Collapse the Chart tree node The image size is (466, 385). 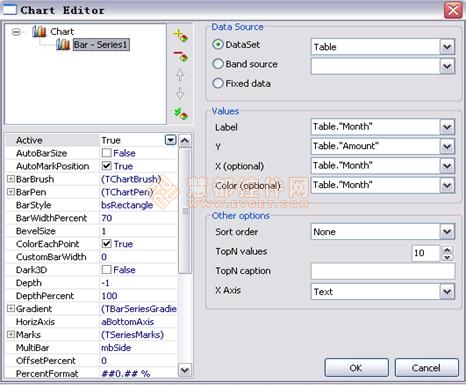tap(16, 32)
